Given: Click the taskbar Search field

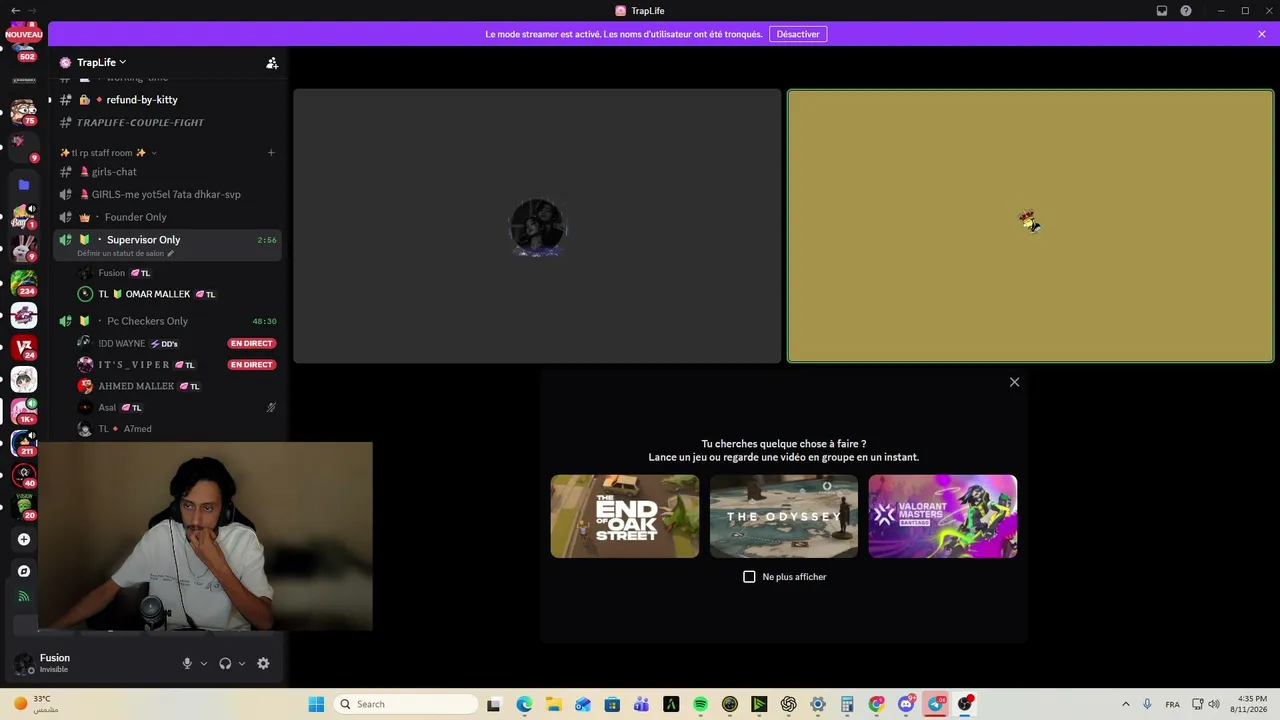Looking at the screenshot, I should [406, 704].
